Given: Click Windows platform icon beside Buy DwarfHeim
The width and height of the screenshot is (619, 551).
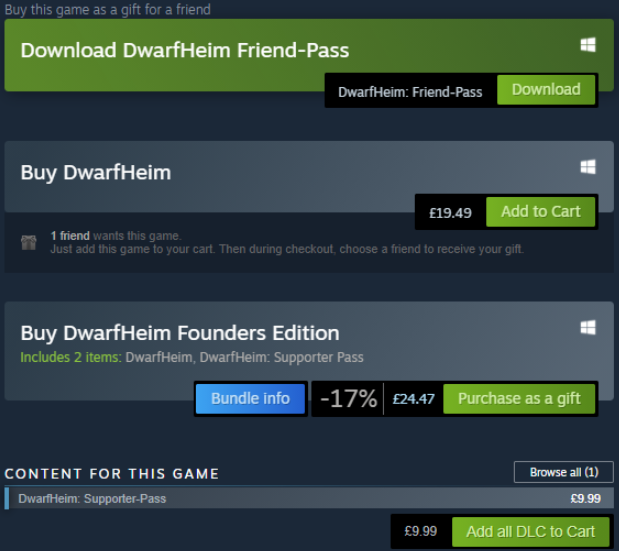Looking at the screenshot, I should pos(588,167).
